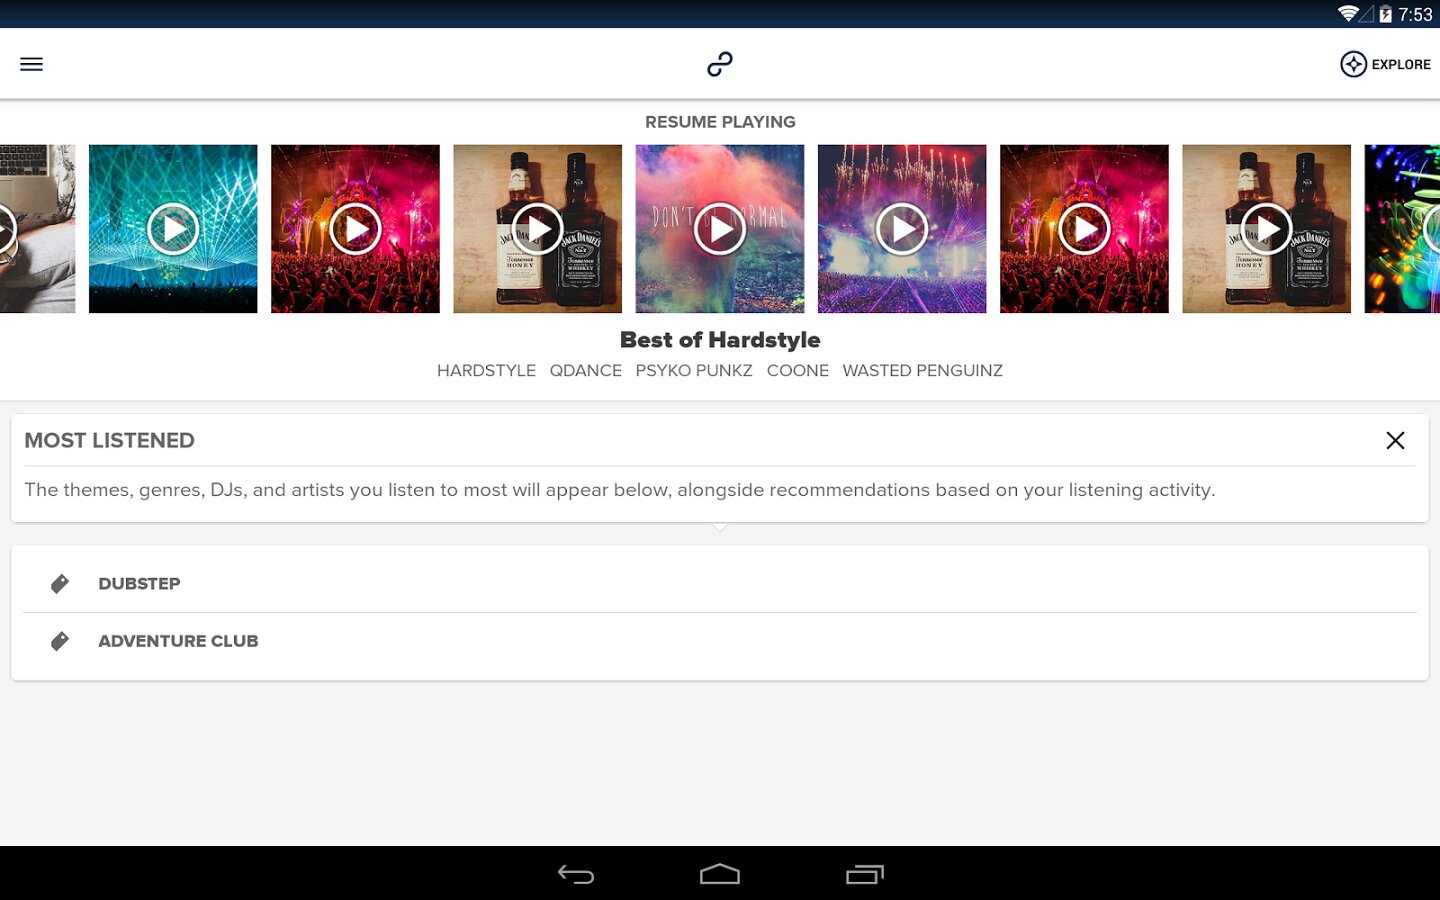The image size is (1440, 900).
Task: Click the listening activity description text
Action: [620, 490]
